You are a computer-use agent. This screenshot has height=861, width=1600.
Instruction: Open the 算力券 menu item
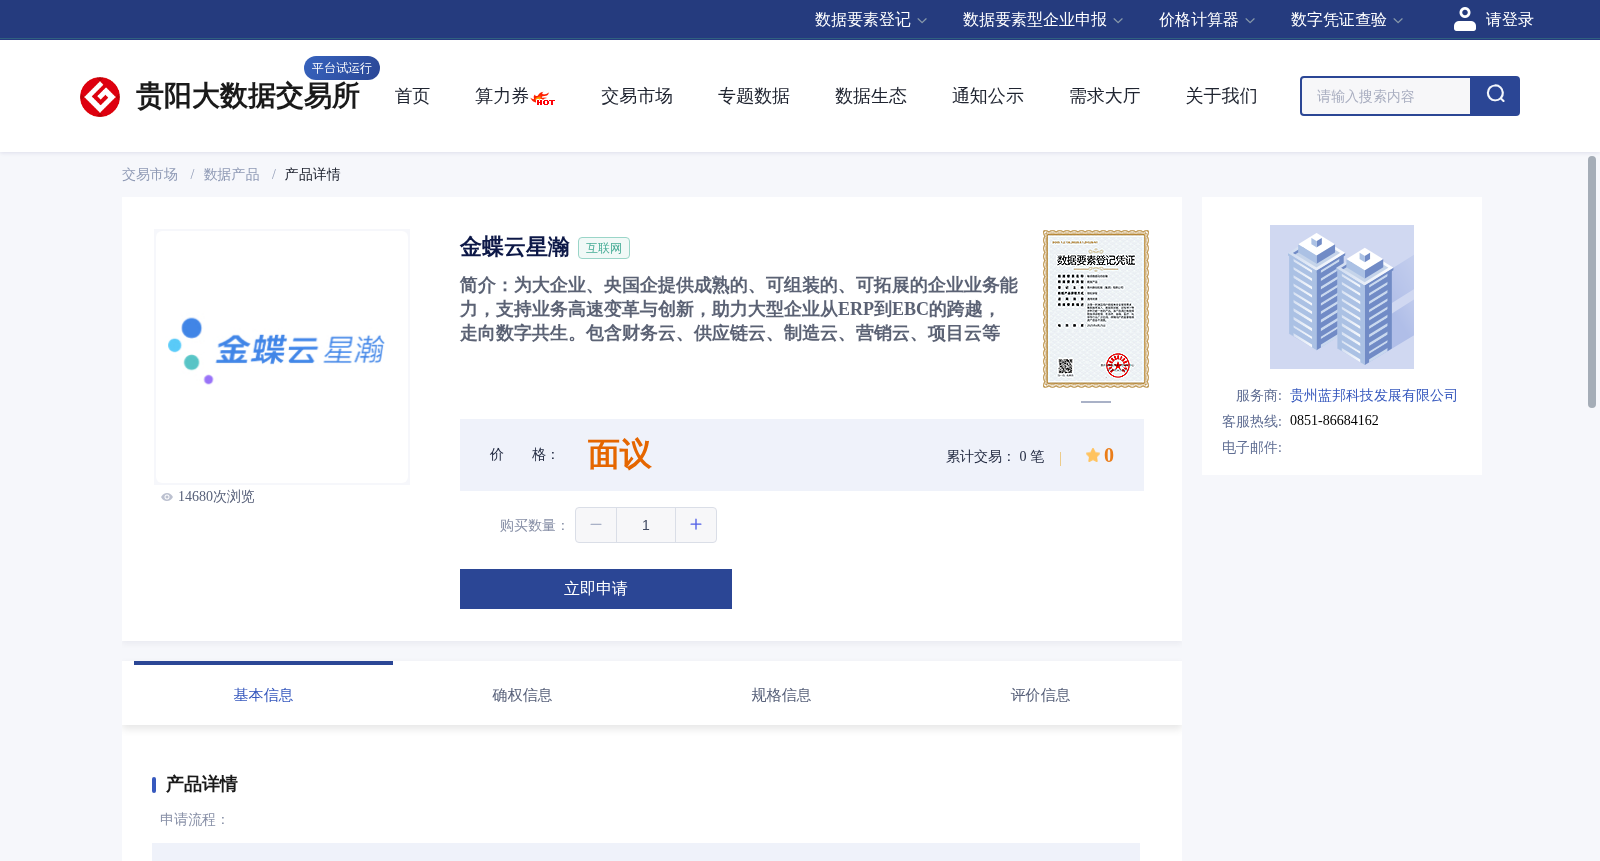tap(502, 96)
